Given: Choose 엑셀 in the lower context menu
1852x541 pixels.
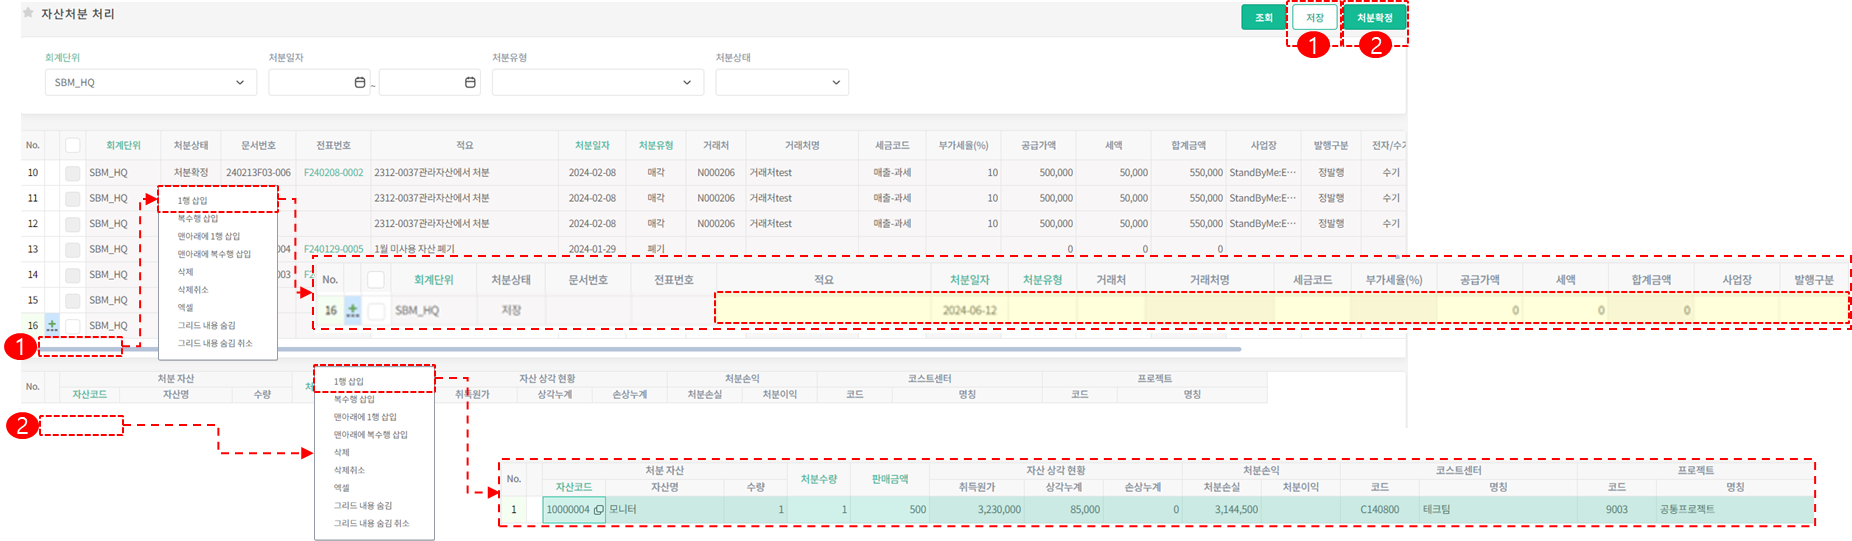Looking at the screenshot, I should click(342, 488).
